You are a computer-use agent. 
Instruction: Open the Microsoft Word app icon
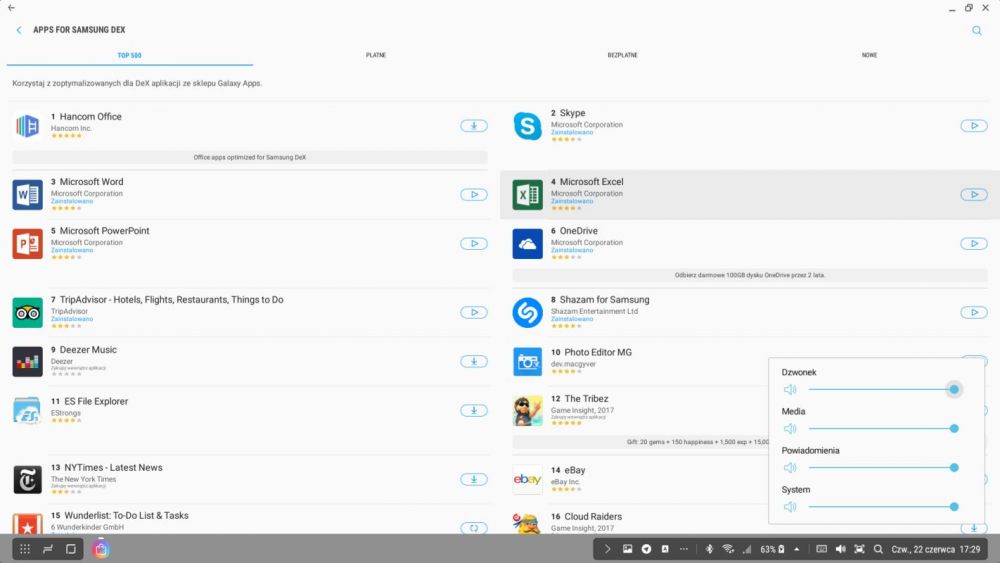[x=27, y=194]
